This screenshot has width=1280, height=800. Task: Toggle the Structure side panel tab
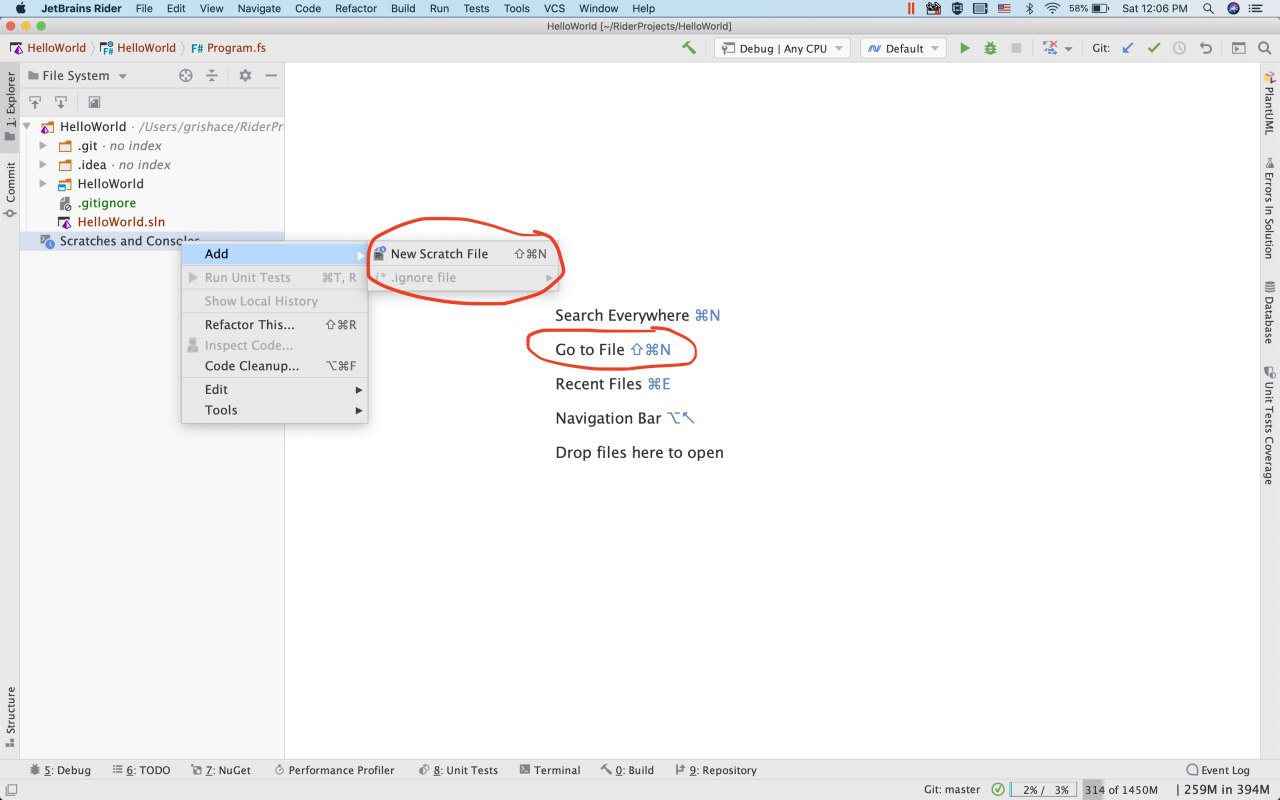[11, 716]
